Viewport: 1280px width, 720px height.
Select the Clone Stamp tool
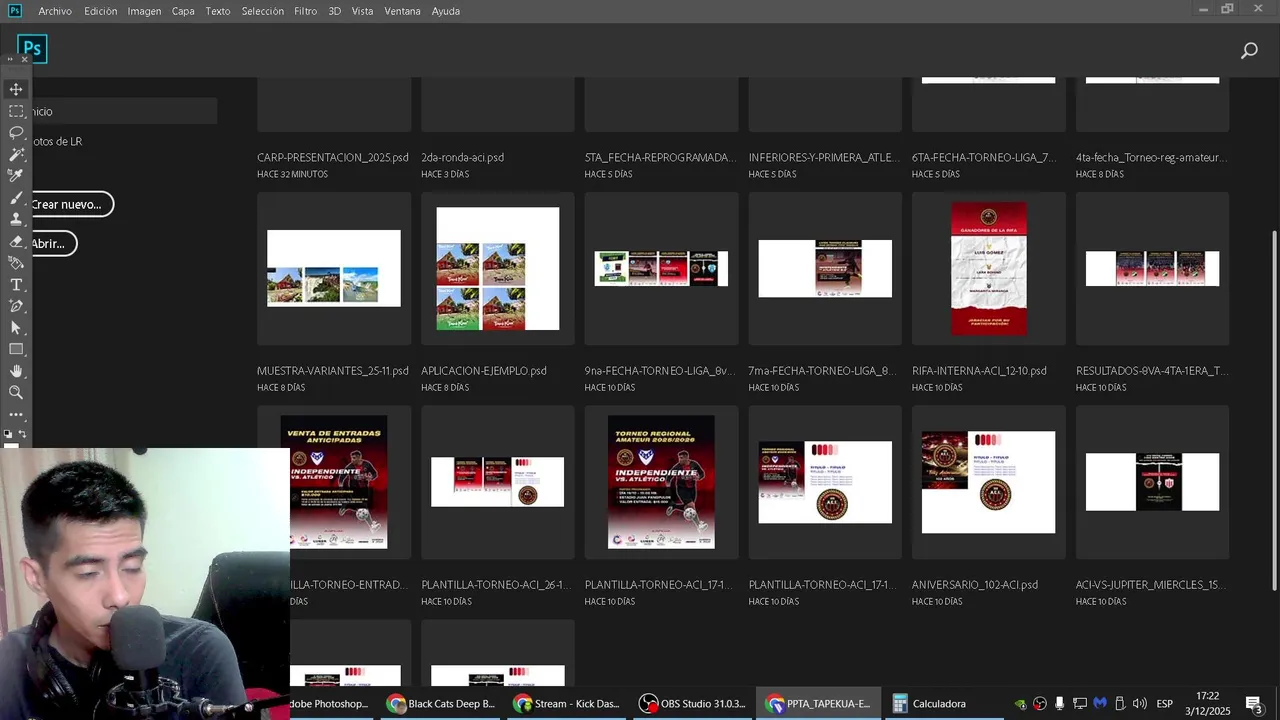click(x=16, y=219)
